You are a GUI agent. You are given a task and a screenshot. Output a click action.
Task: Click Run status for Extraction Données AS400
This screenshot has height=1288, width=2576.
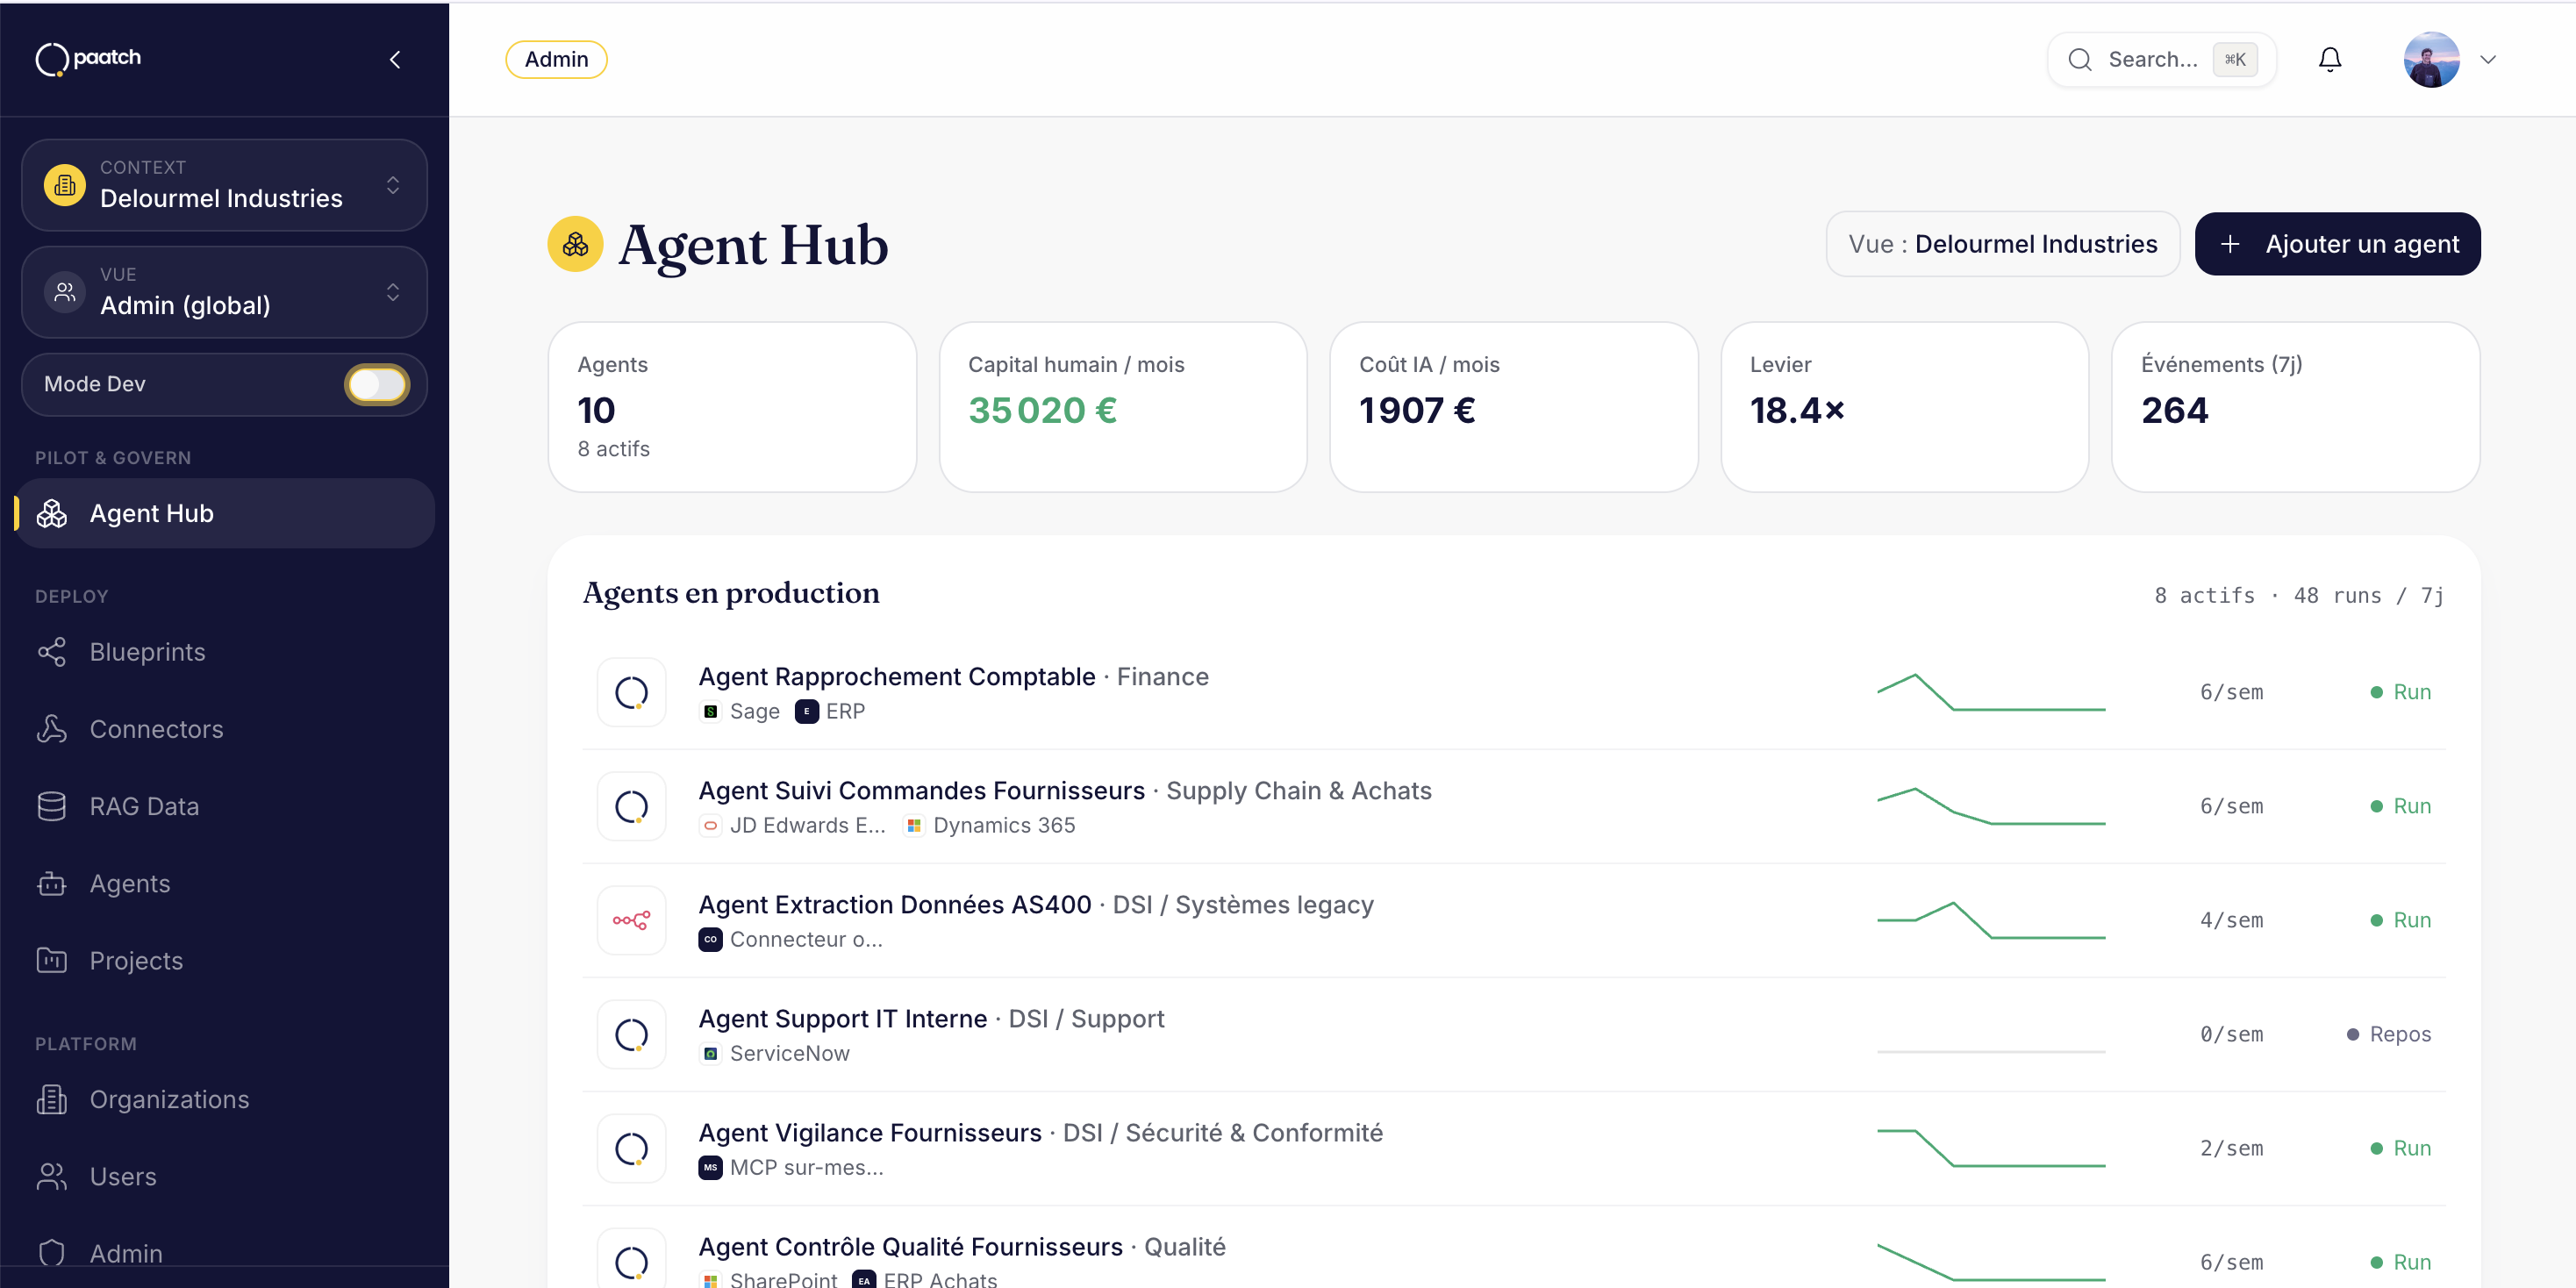(2400, 920)
